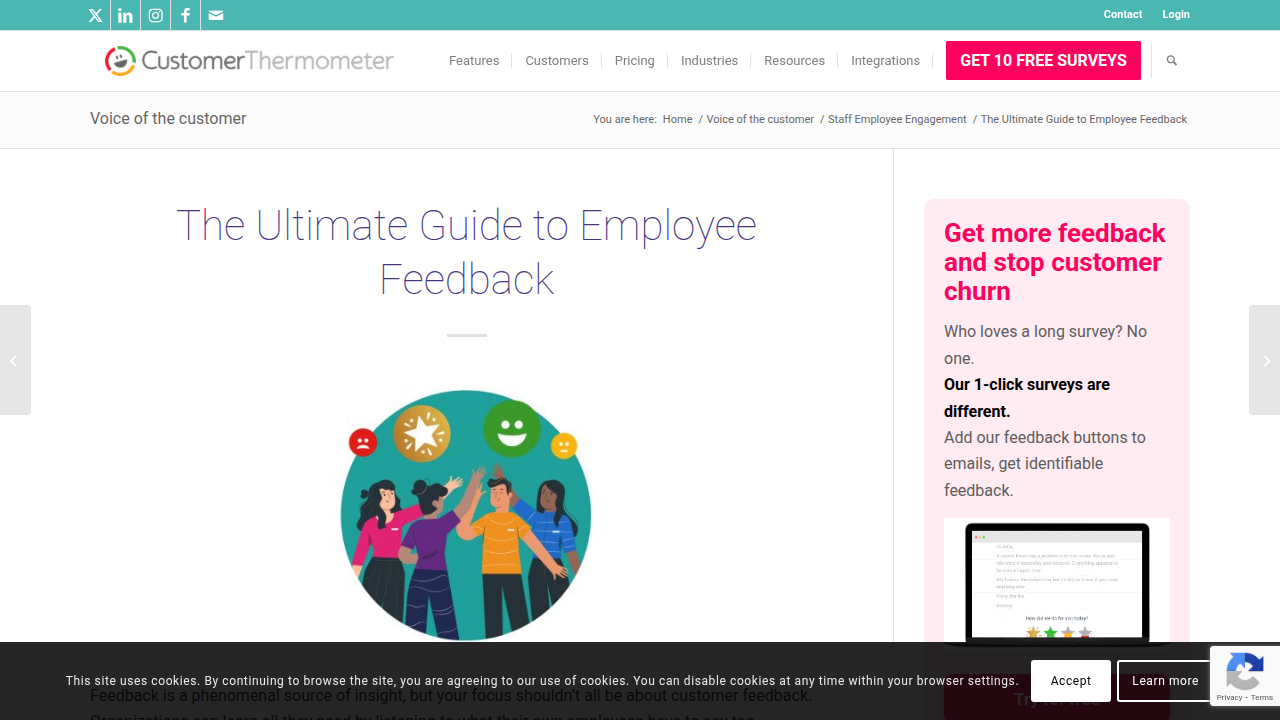Open the Resources menu

click(794, 61)
